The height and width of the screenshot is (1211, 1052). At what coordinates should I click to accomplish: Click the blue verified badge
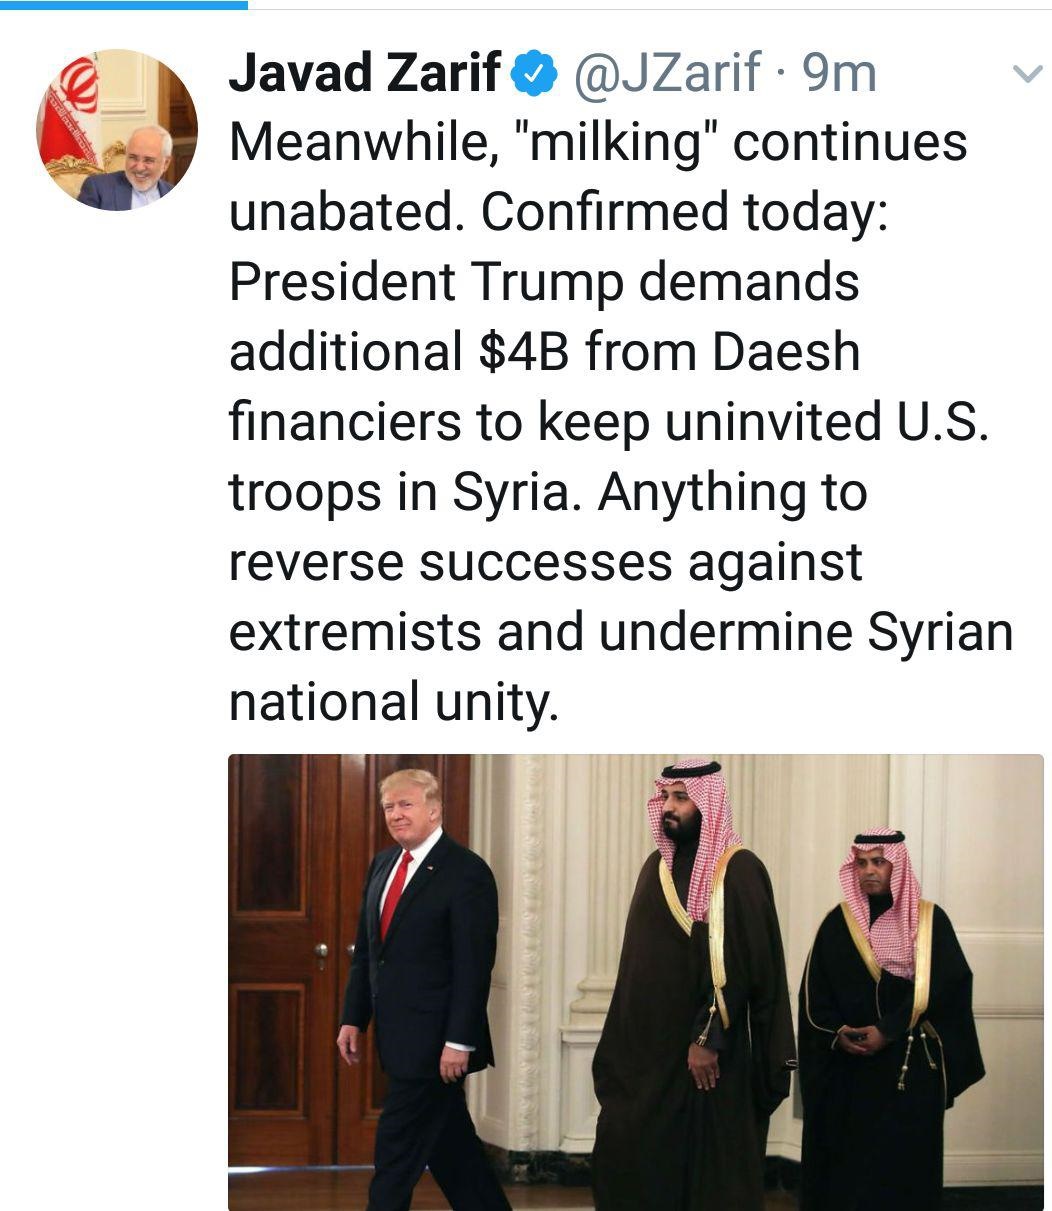(x=533, y=74)
